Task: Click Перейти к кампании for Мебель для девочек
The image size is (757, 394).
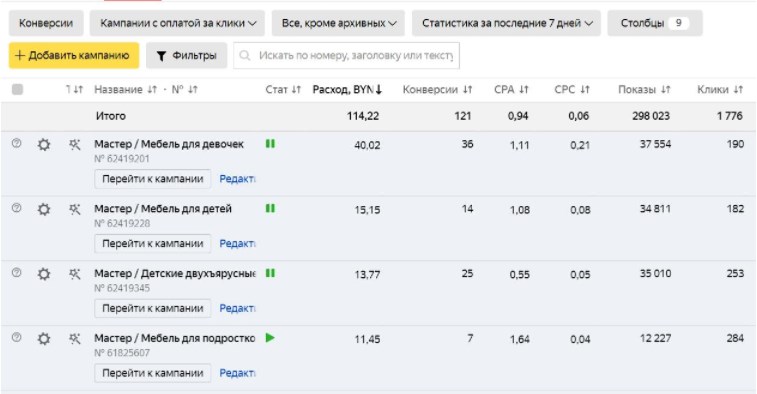Action: tap(153, 179)
